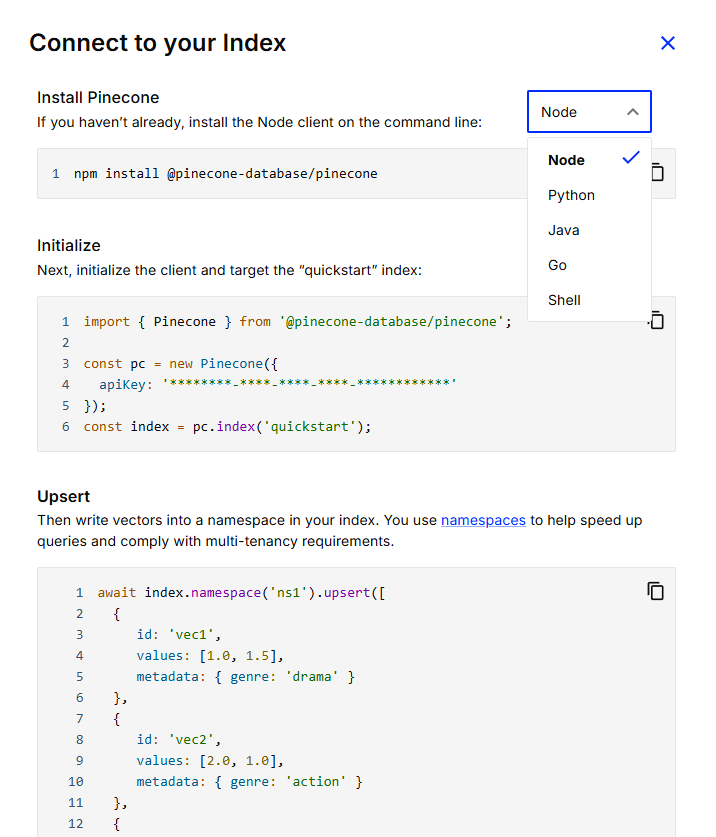Click the import Pinecone code line
This screenshot has width=716, height=837.
297,321
